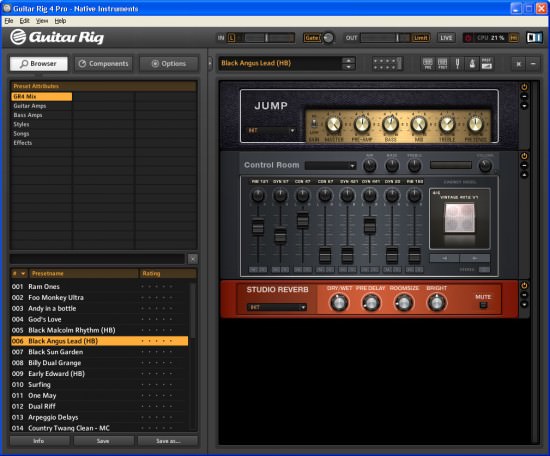Toggle the Studio Reverb MUTE button

(x=483, y=305)
